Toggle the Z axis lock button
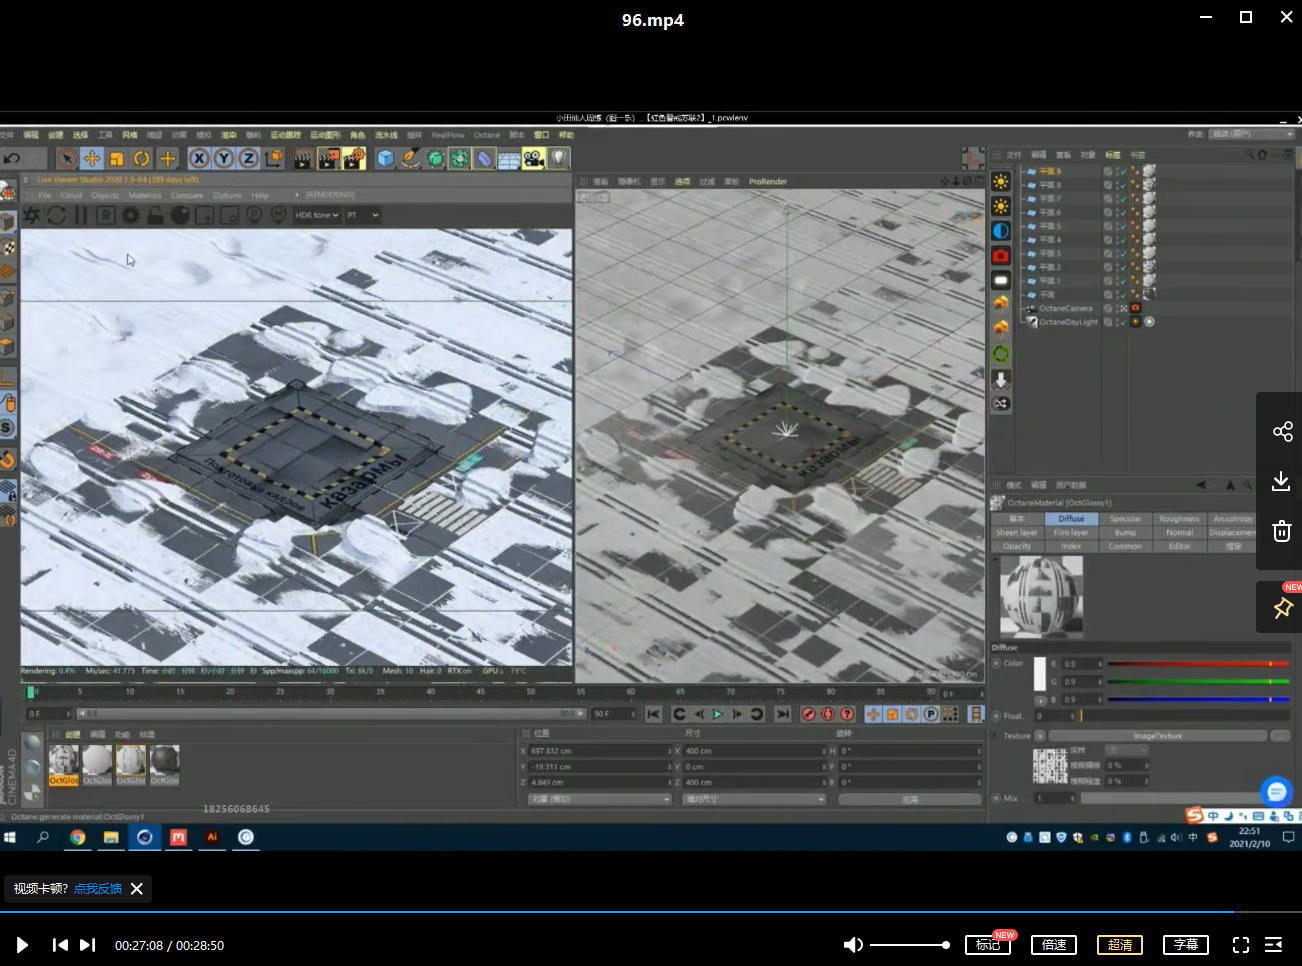Image resolution: width=1302 pixels, height=966 pixels. (248, 158)
